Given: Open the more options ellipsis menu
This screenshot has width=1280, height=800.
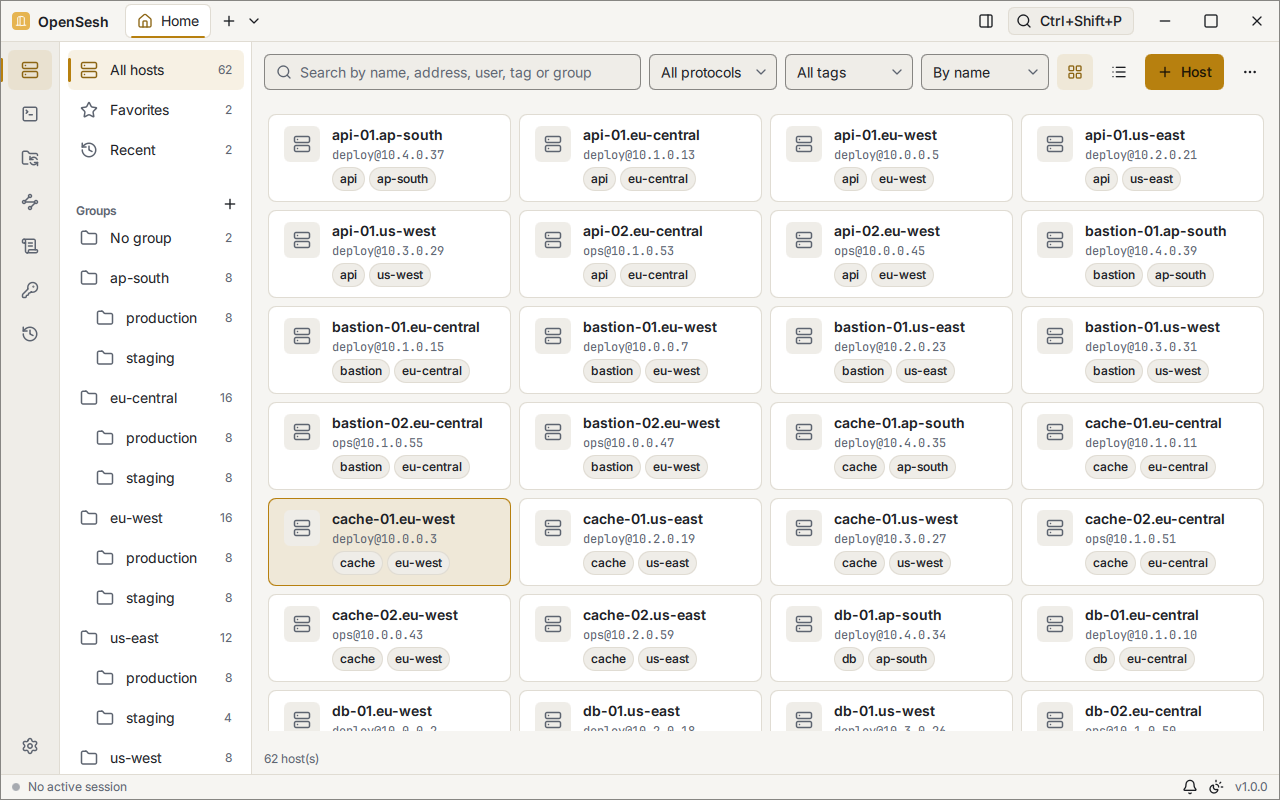Looking at the screenshot, I should pyautogui.click(x=1250, y=72).
